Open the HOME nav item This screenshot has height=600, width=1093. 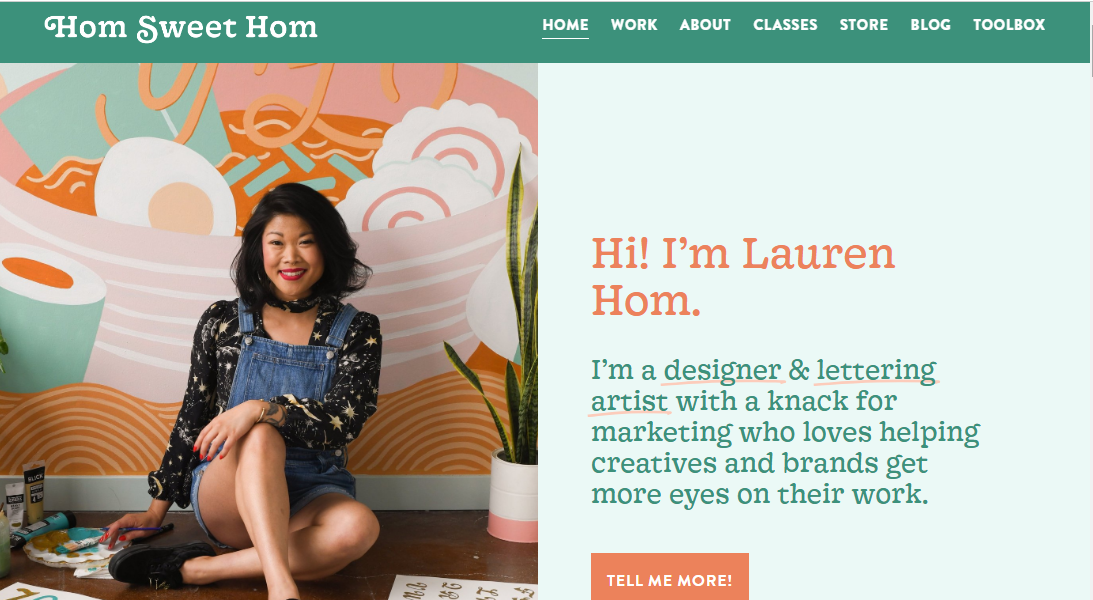tap(565, 25)
